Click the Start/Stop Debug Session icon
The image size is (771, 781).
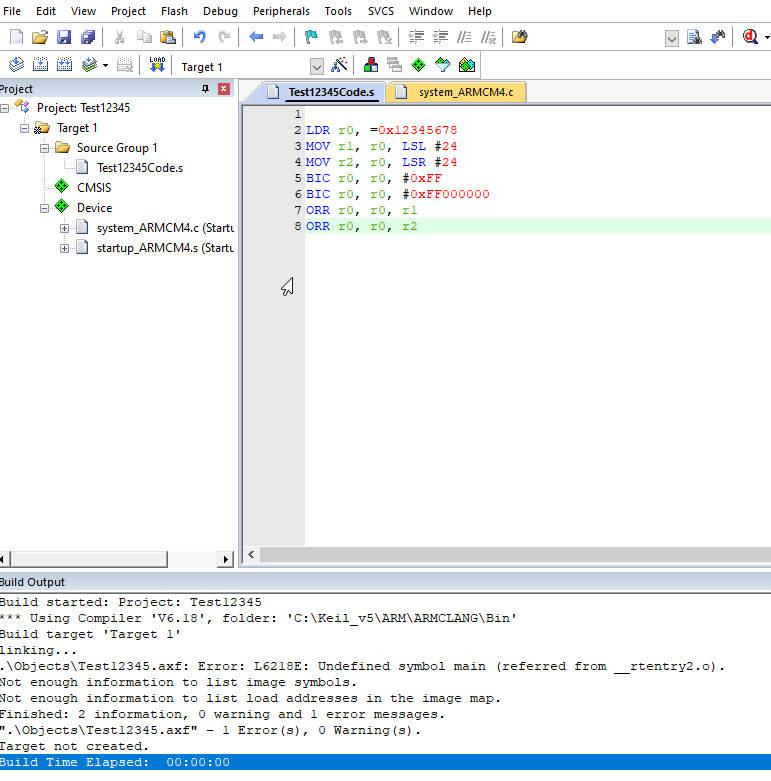(x=748, y=37)
